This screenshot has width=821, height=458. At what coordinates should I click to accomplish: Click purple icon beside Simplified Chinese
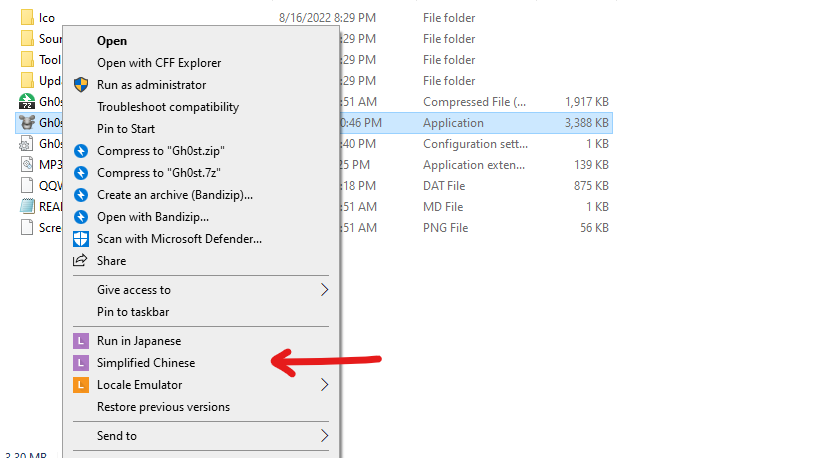pos(81,363)
